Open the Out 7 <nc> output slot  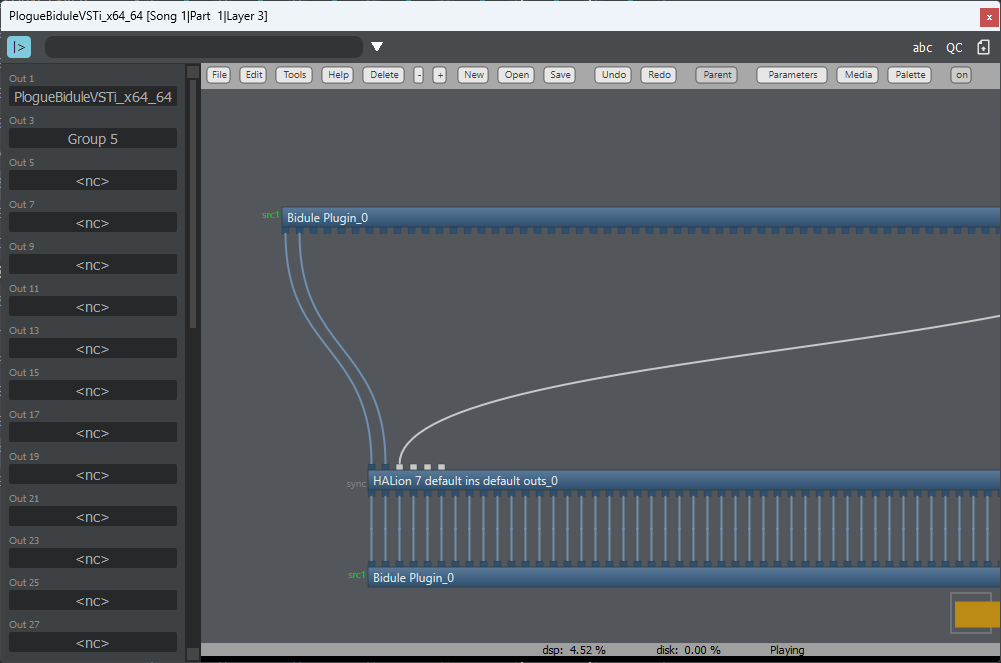pyautogui.click(x=93, y=223)
